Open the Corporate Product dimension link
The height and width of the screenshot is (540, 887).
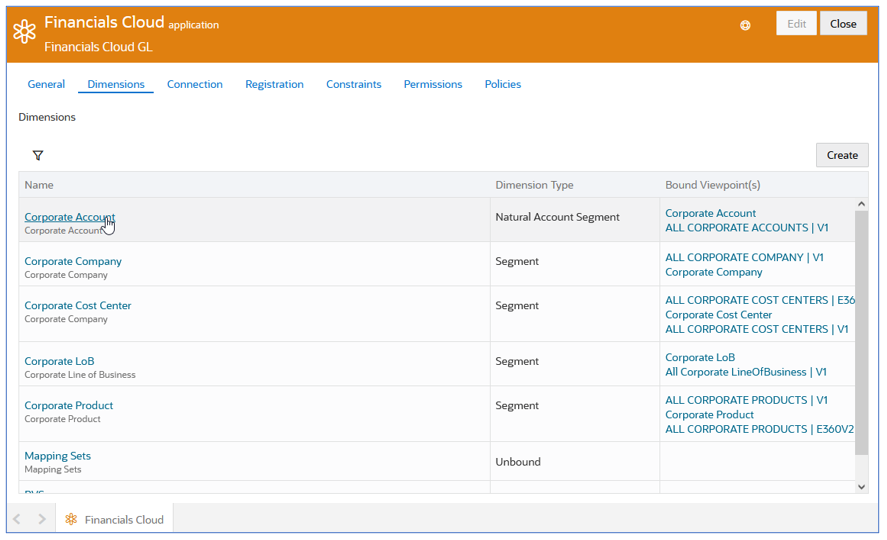point(68,405)
